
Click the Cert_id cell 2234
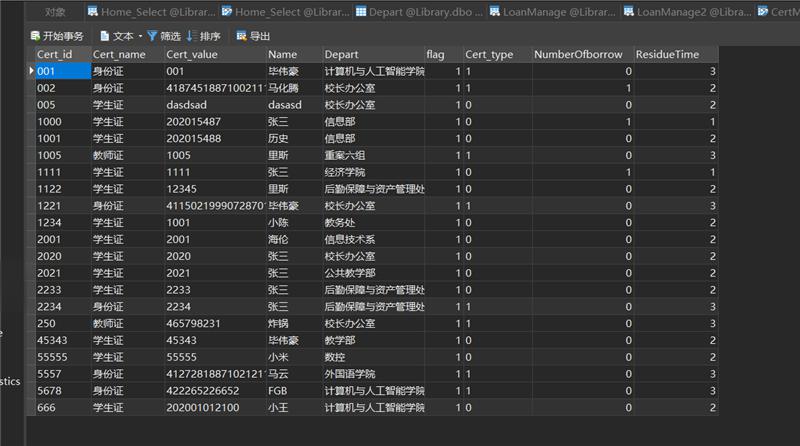[63, 307]
